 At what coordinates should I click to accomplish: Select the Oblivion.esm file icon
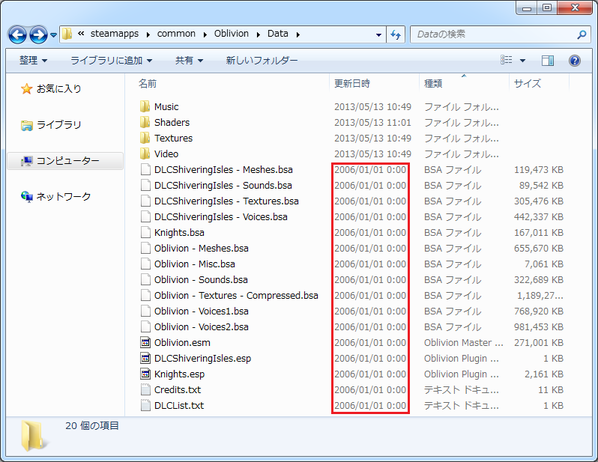[x=145, y=343]
